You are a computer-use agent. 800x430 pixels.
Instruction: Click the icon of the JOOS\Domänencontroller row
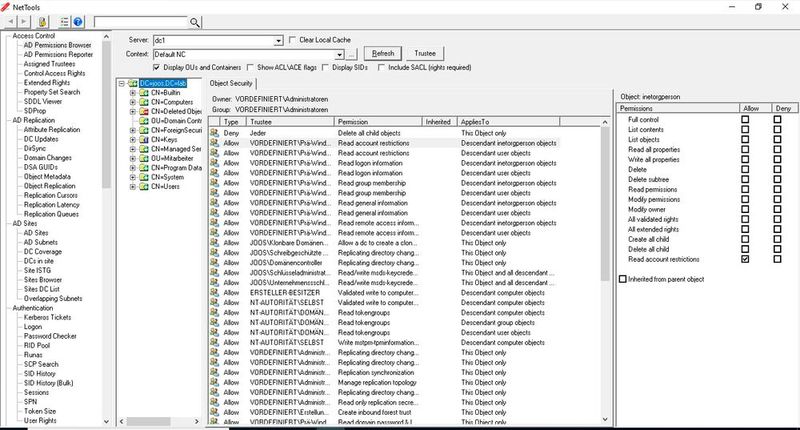pyautogui.click(x=214, y=263)
